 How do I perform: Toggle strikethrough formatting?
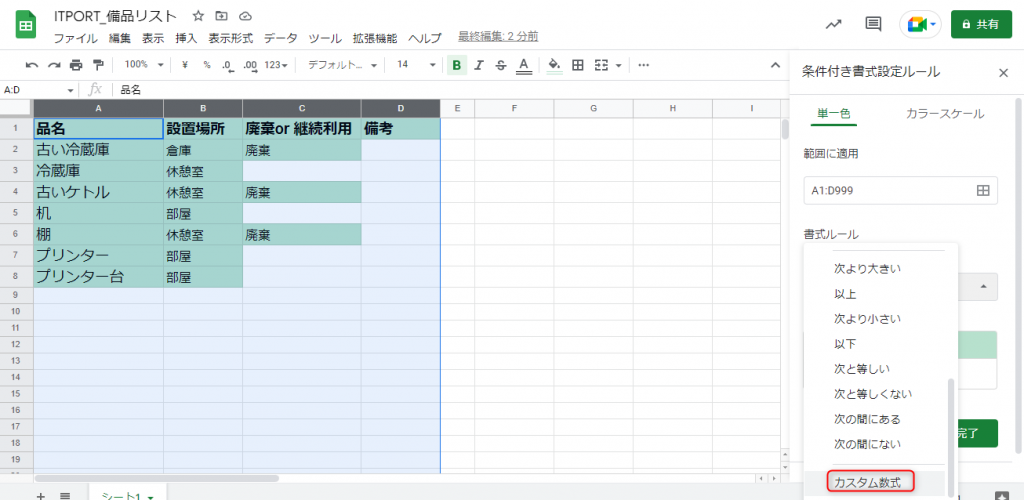[501, 65]
